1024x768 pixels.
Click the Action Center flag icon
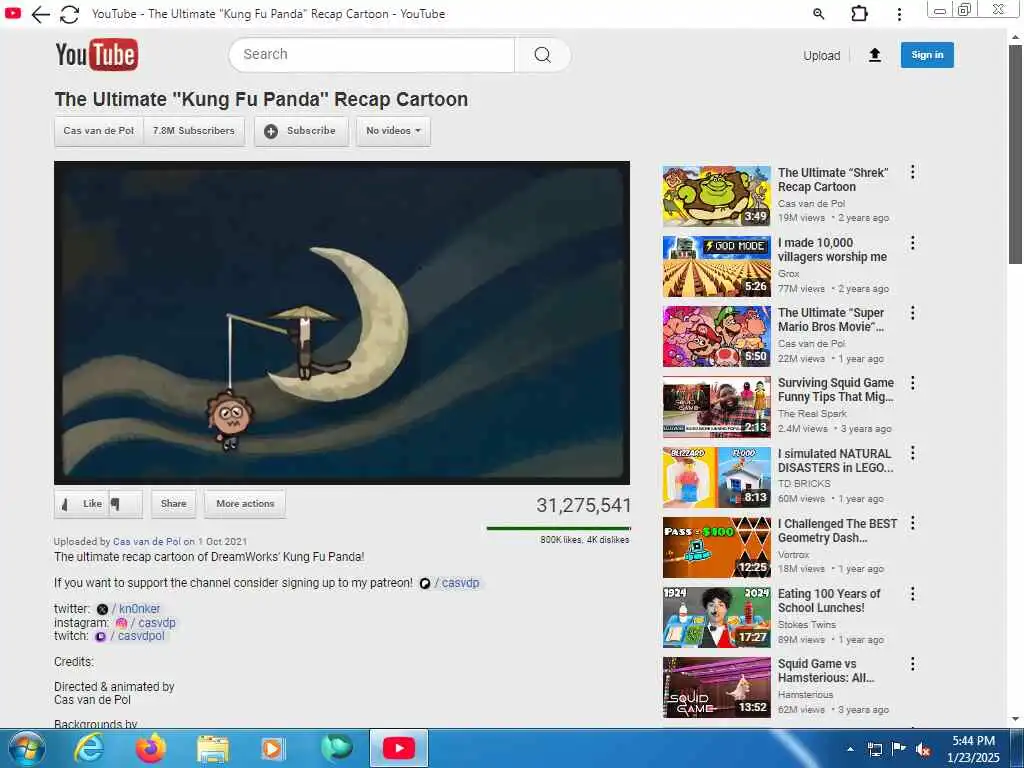[899, 749]
